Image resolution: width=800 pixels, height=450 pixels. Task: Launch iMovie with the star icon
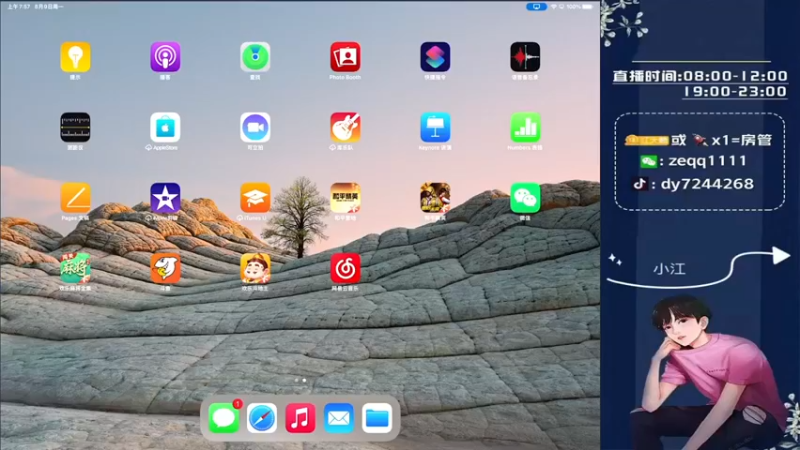click(x=165, y=197)
